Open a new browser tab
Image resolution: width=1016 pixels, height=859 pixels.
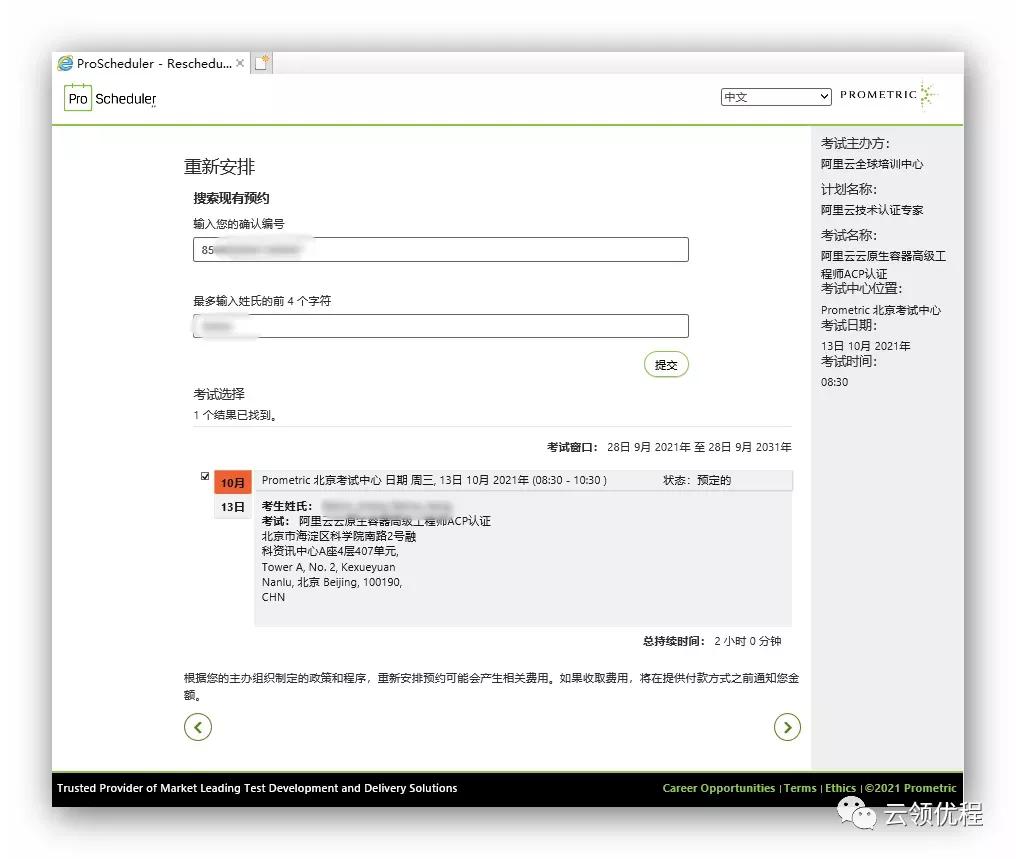click(262, 61)
